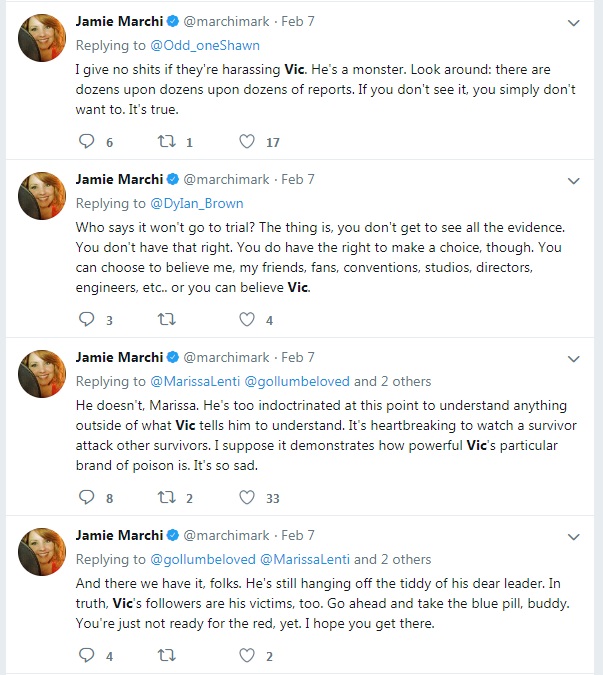
Task: Expand options chevron on first tweet
Action: [x=573, y=23]
